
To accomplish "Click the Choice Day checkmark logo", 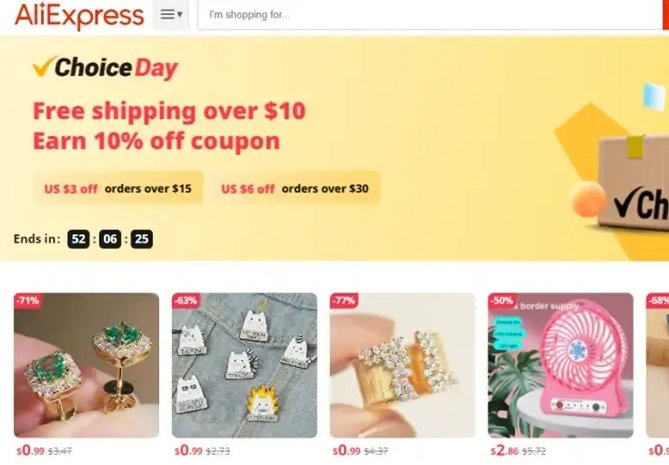I will point(105,67).
